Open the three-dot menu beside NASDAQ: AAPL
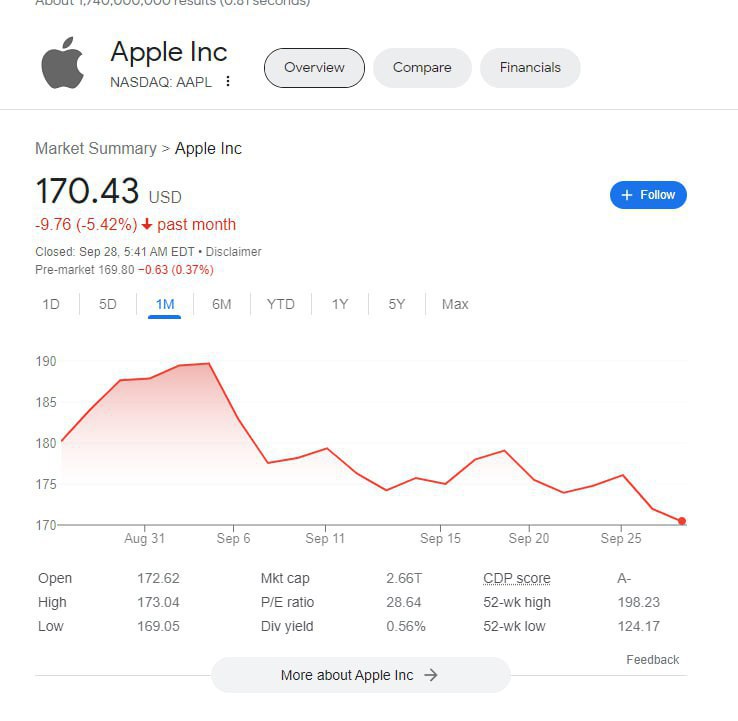Image resolution: width=738 pixels, height=721 pixels. coord(228,82)
